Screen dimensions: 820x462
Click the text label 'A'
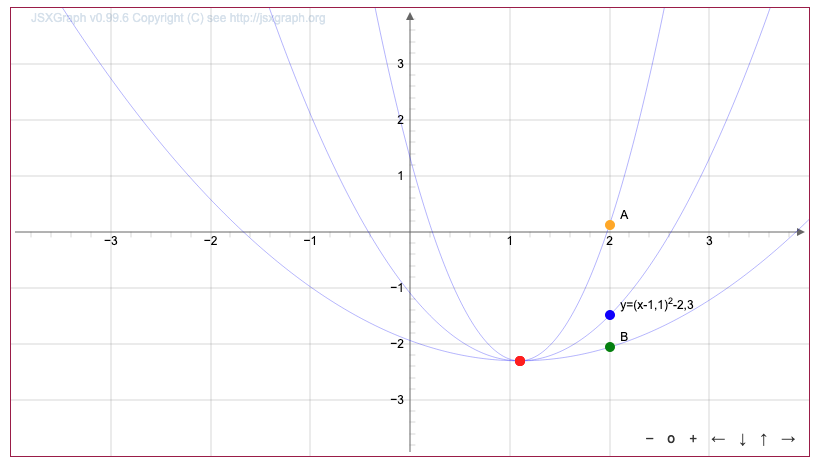tap(624, 215)
